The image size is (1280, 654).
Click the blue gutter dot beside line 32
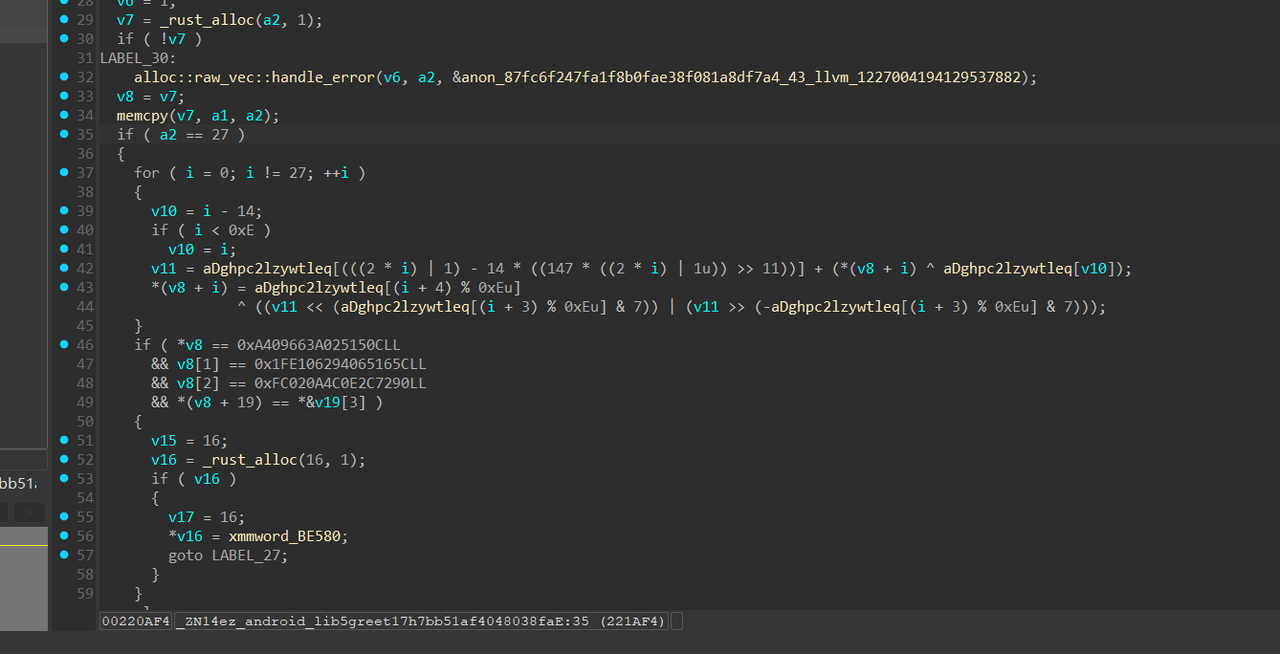(65, 77)
